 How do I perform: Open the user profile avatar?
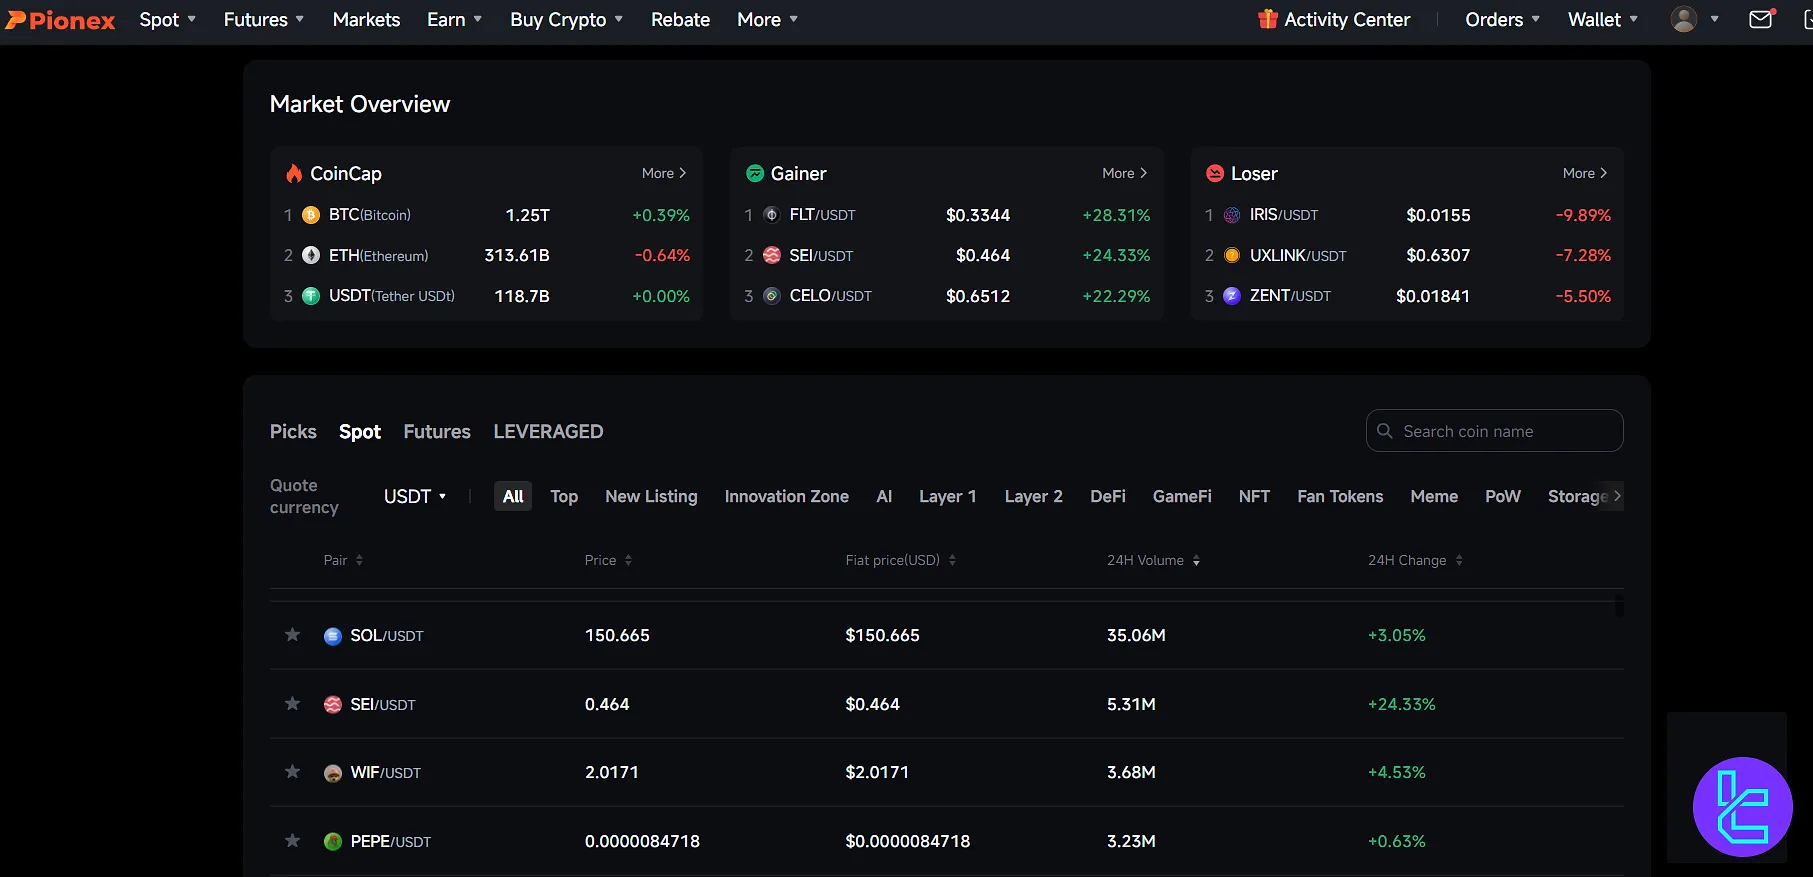coord(1684,19)
